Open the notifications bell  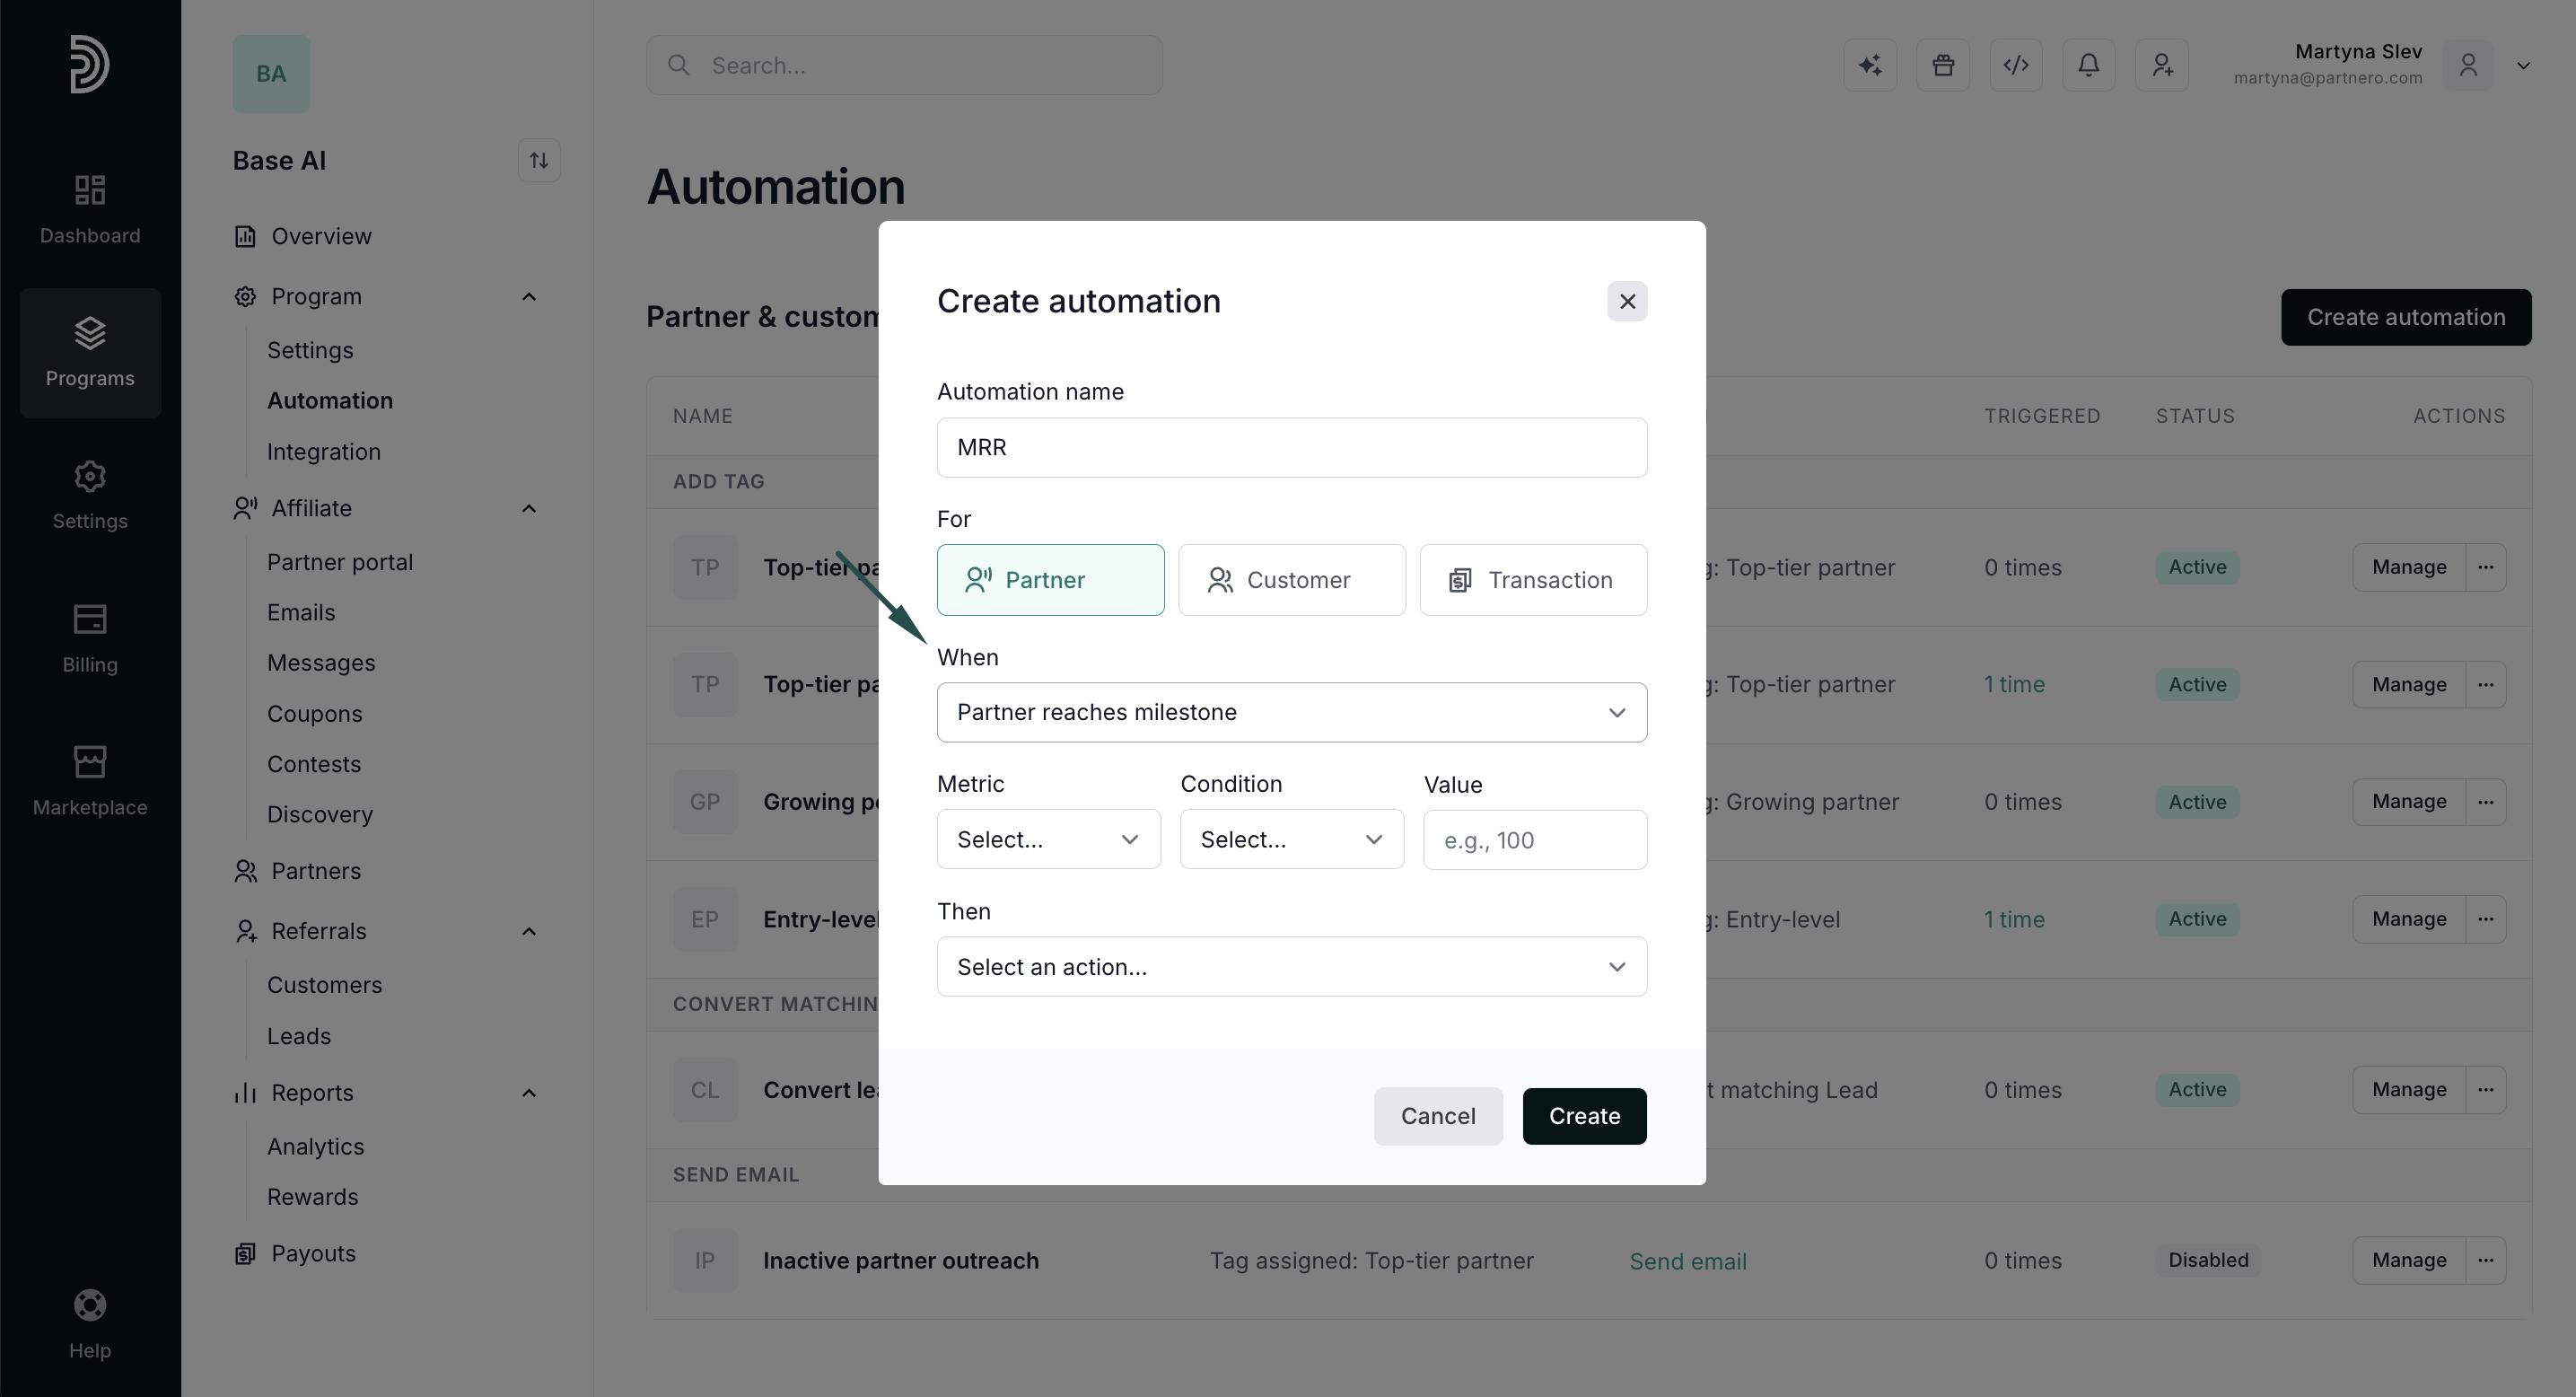[x=2089, y=65]
